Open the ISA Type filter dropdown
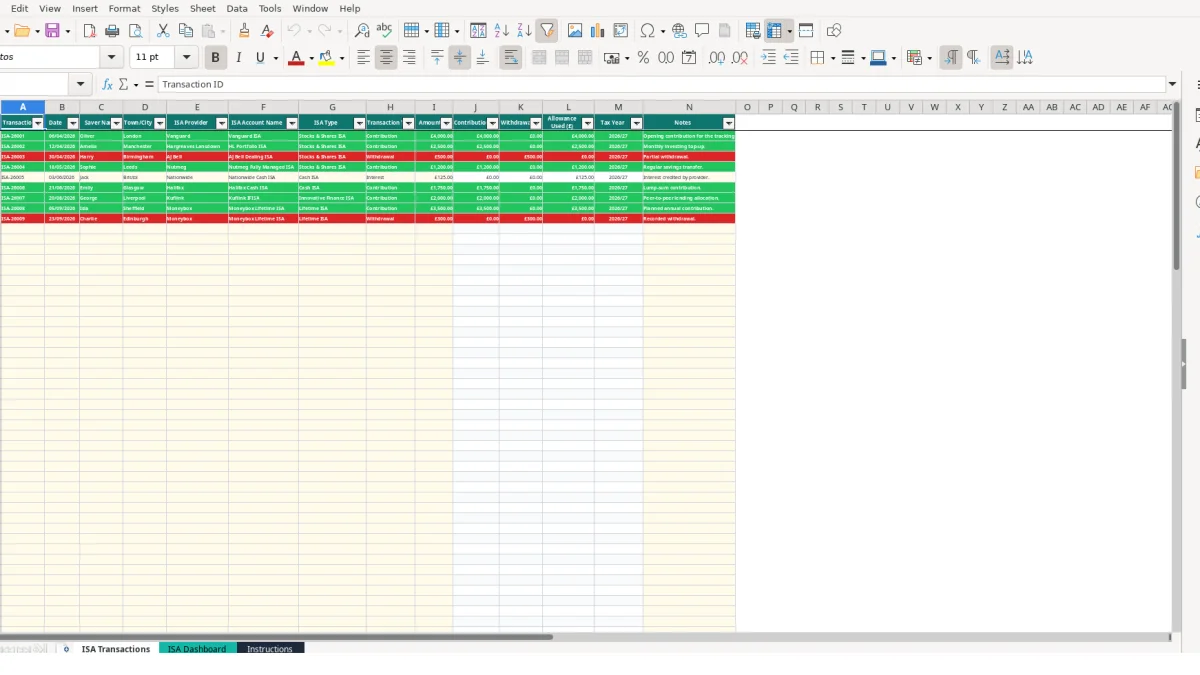Viewport: 1200px width, 675px height. 359,123
